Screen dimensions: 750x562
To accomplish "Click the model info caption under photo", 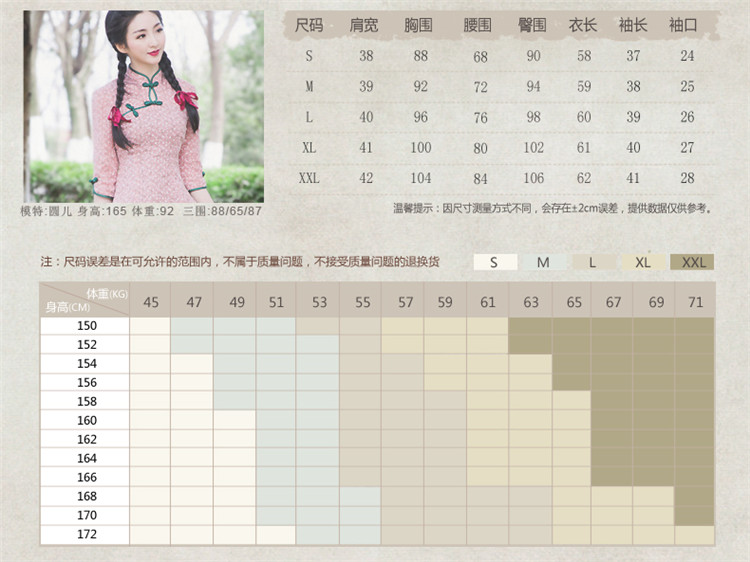I will 142,211.
